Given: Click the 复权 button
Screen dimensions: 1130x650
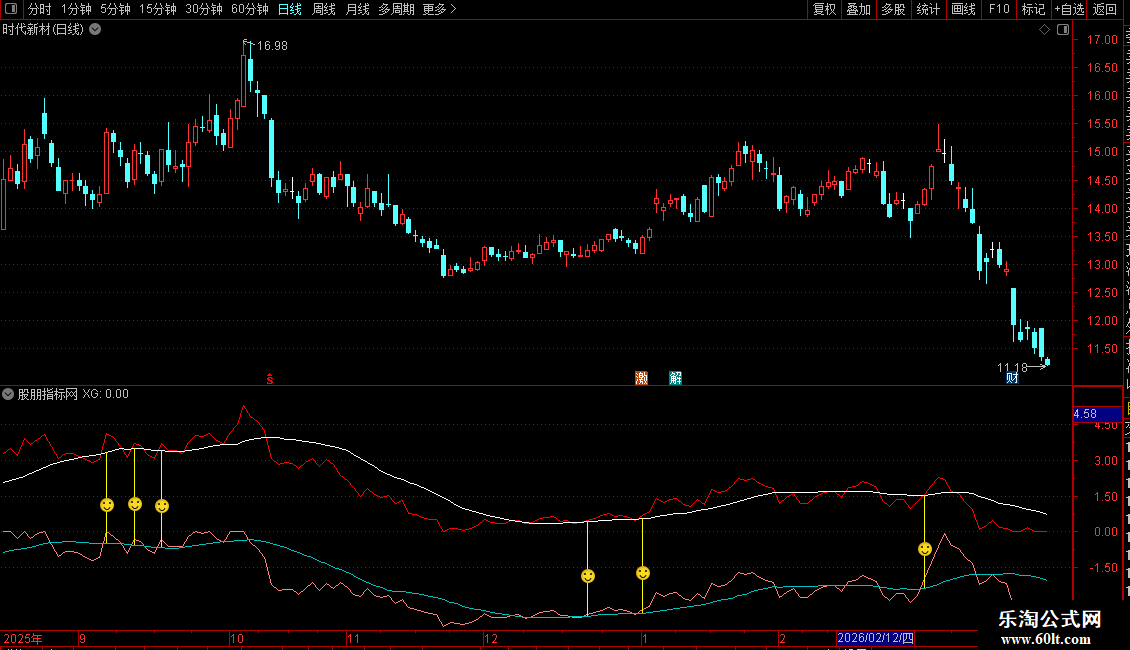Looking at the screenshot, I should pos(824,9).
